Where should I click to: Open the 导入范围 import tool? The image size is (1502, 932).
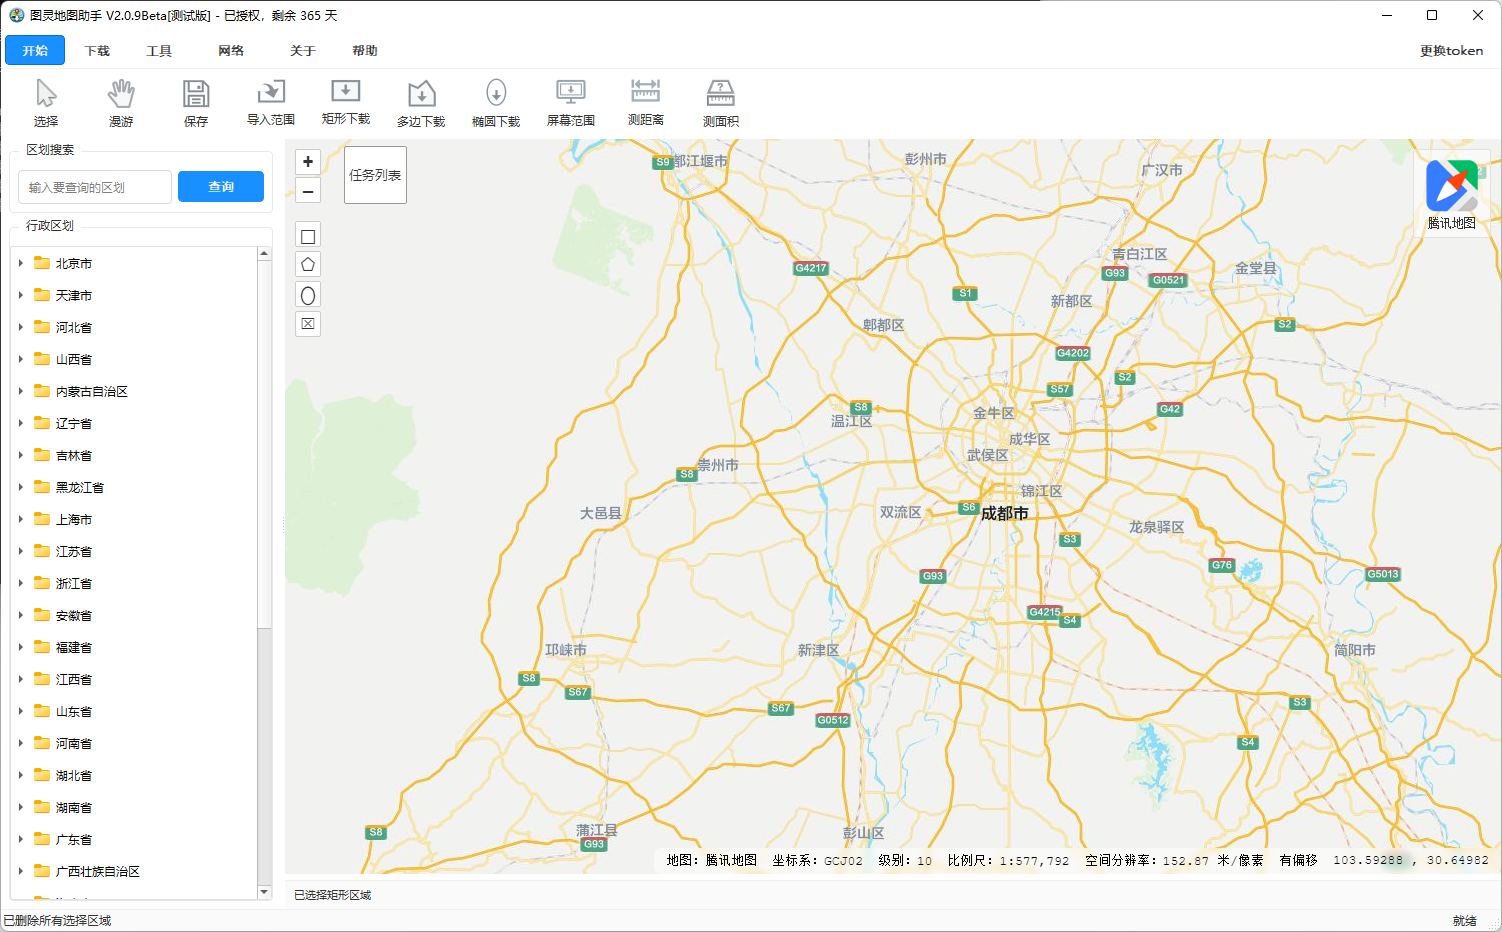271,102
